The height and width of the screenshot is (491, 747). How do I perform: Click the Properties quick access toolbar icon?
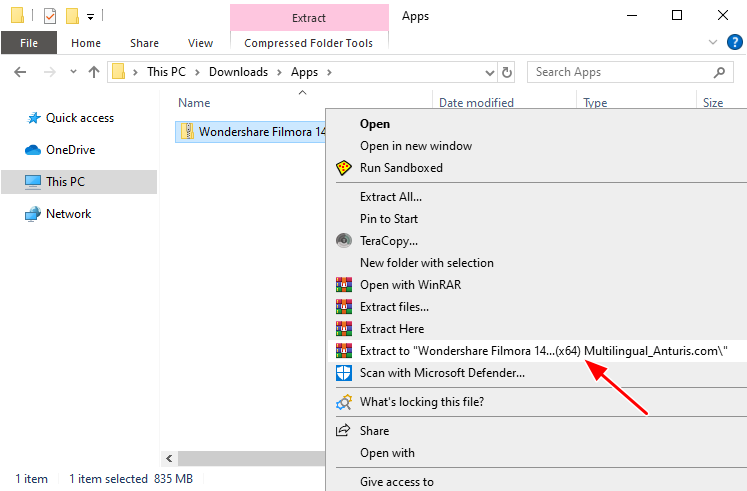[x=49, y=16]
